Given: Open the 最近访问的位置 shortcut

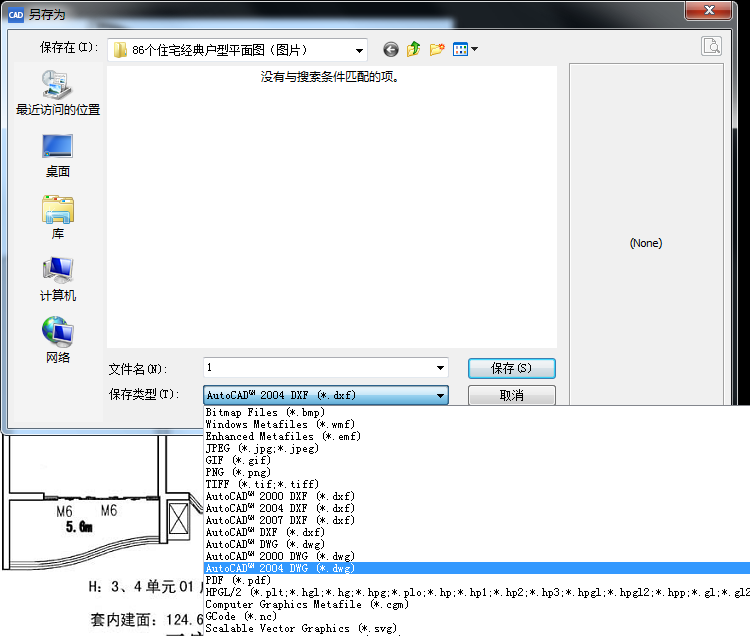Looking at the screenshot, I should [x=57, y=93].
